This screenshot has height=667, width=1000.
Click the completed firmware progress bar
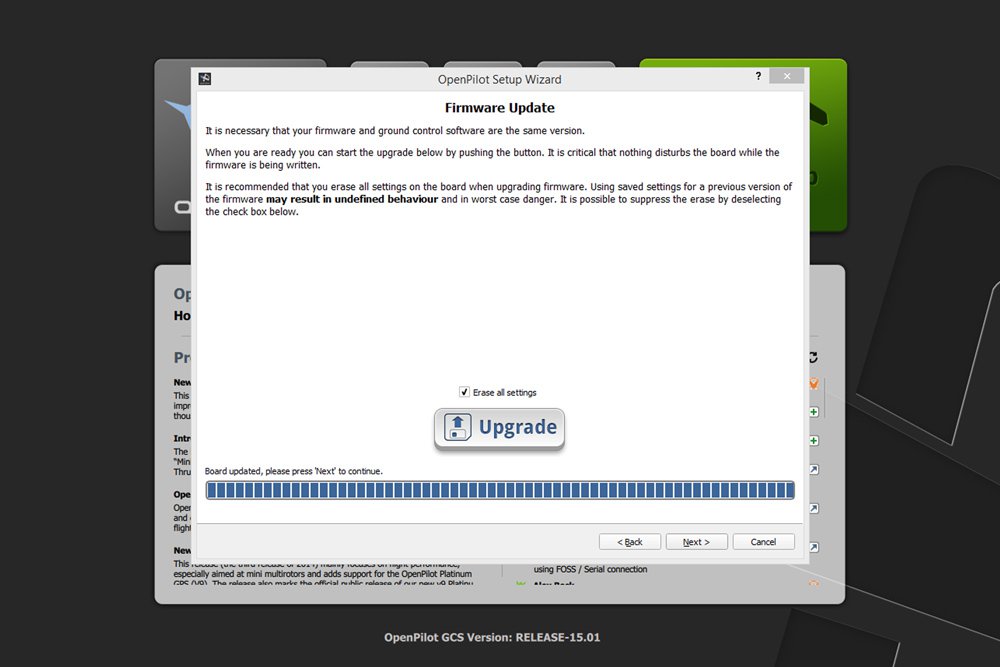click(x=499, y=490)
